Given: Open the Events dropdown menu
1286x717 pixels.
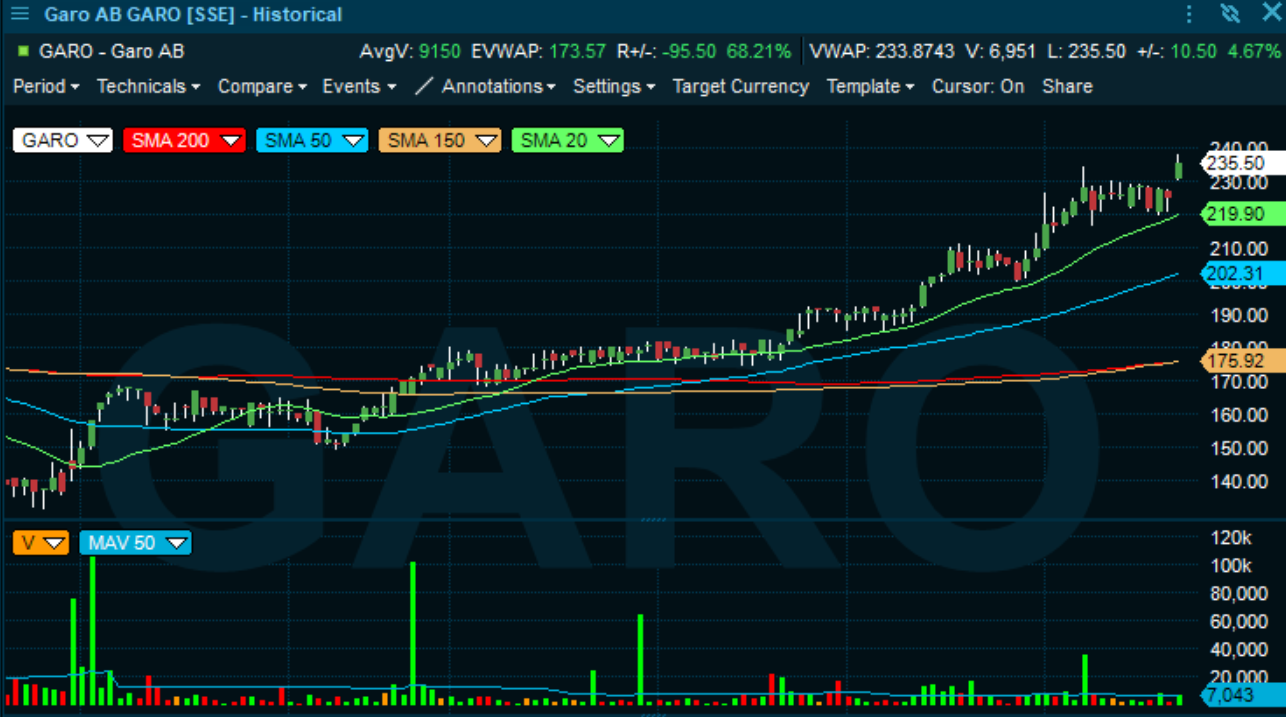Looking at the screenshot, I should [x=359, y=86].
